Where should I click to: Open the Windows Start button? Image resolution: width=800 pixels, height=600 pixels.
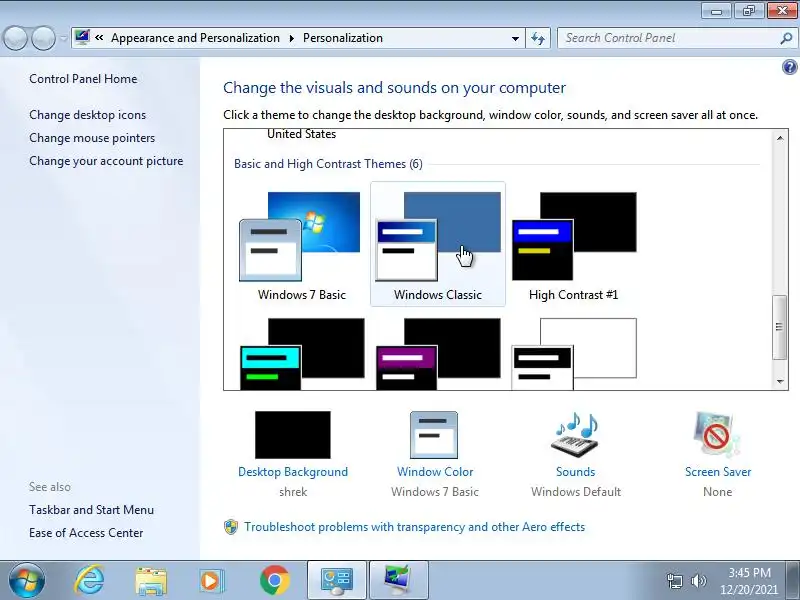(27, 580)
